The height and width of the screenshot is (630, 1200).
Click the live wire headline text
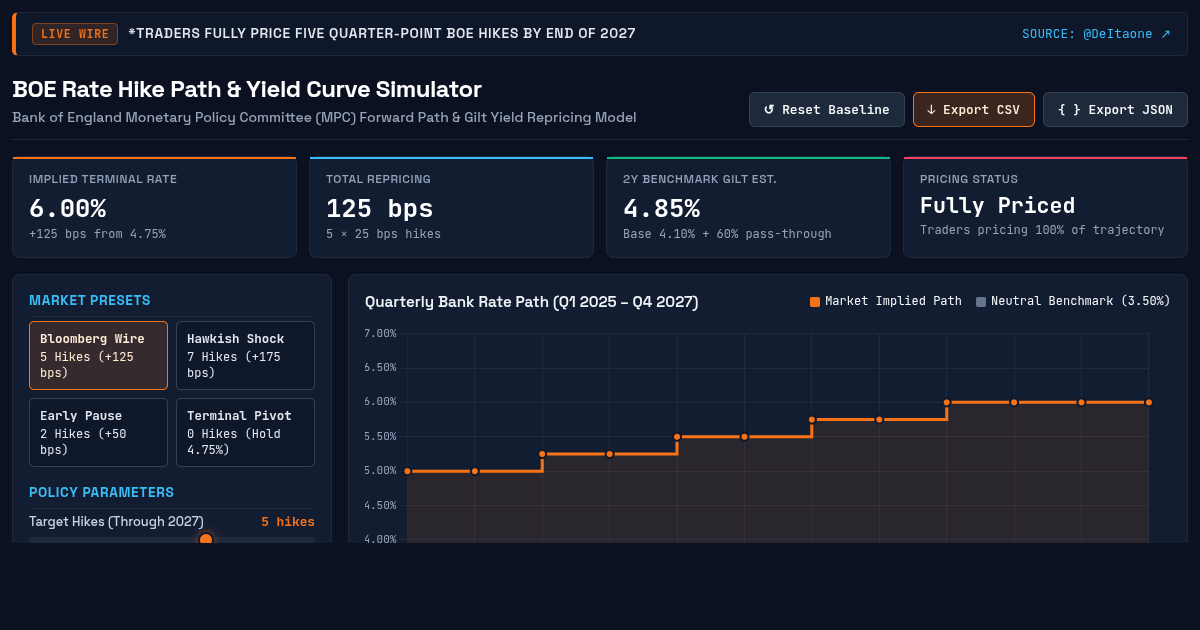[381, 34]
